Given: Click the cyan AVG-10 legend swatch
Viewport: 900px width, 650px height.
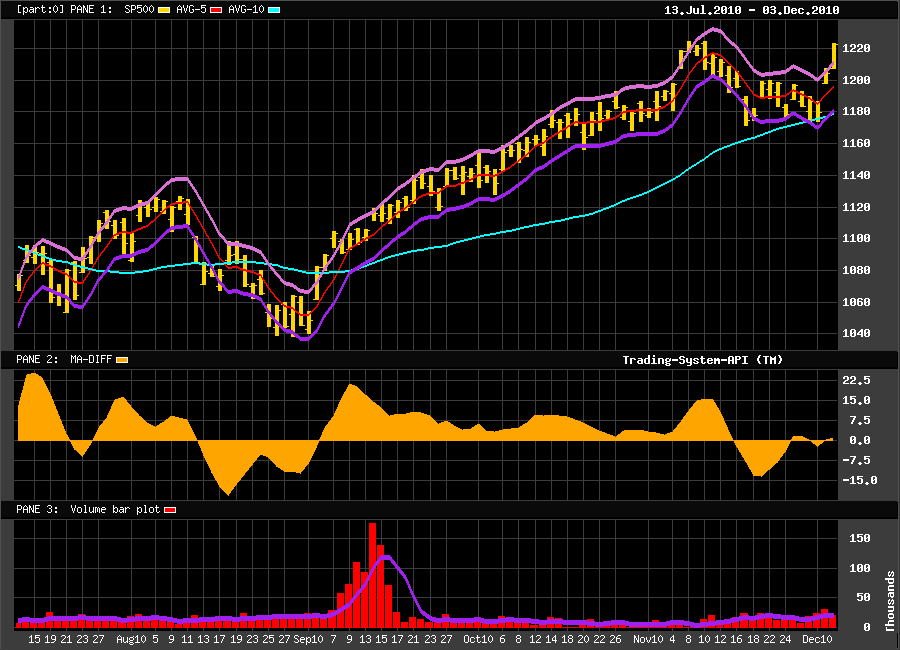Looking at the screenshot, I should pyautogui.click(x=274, y=10).
